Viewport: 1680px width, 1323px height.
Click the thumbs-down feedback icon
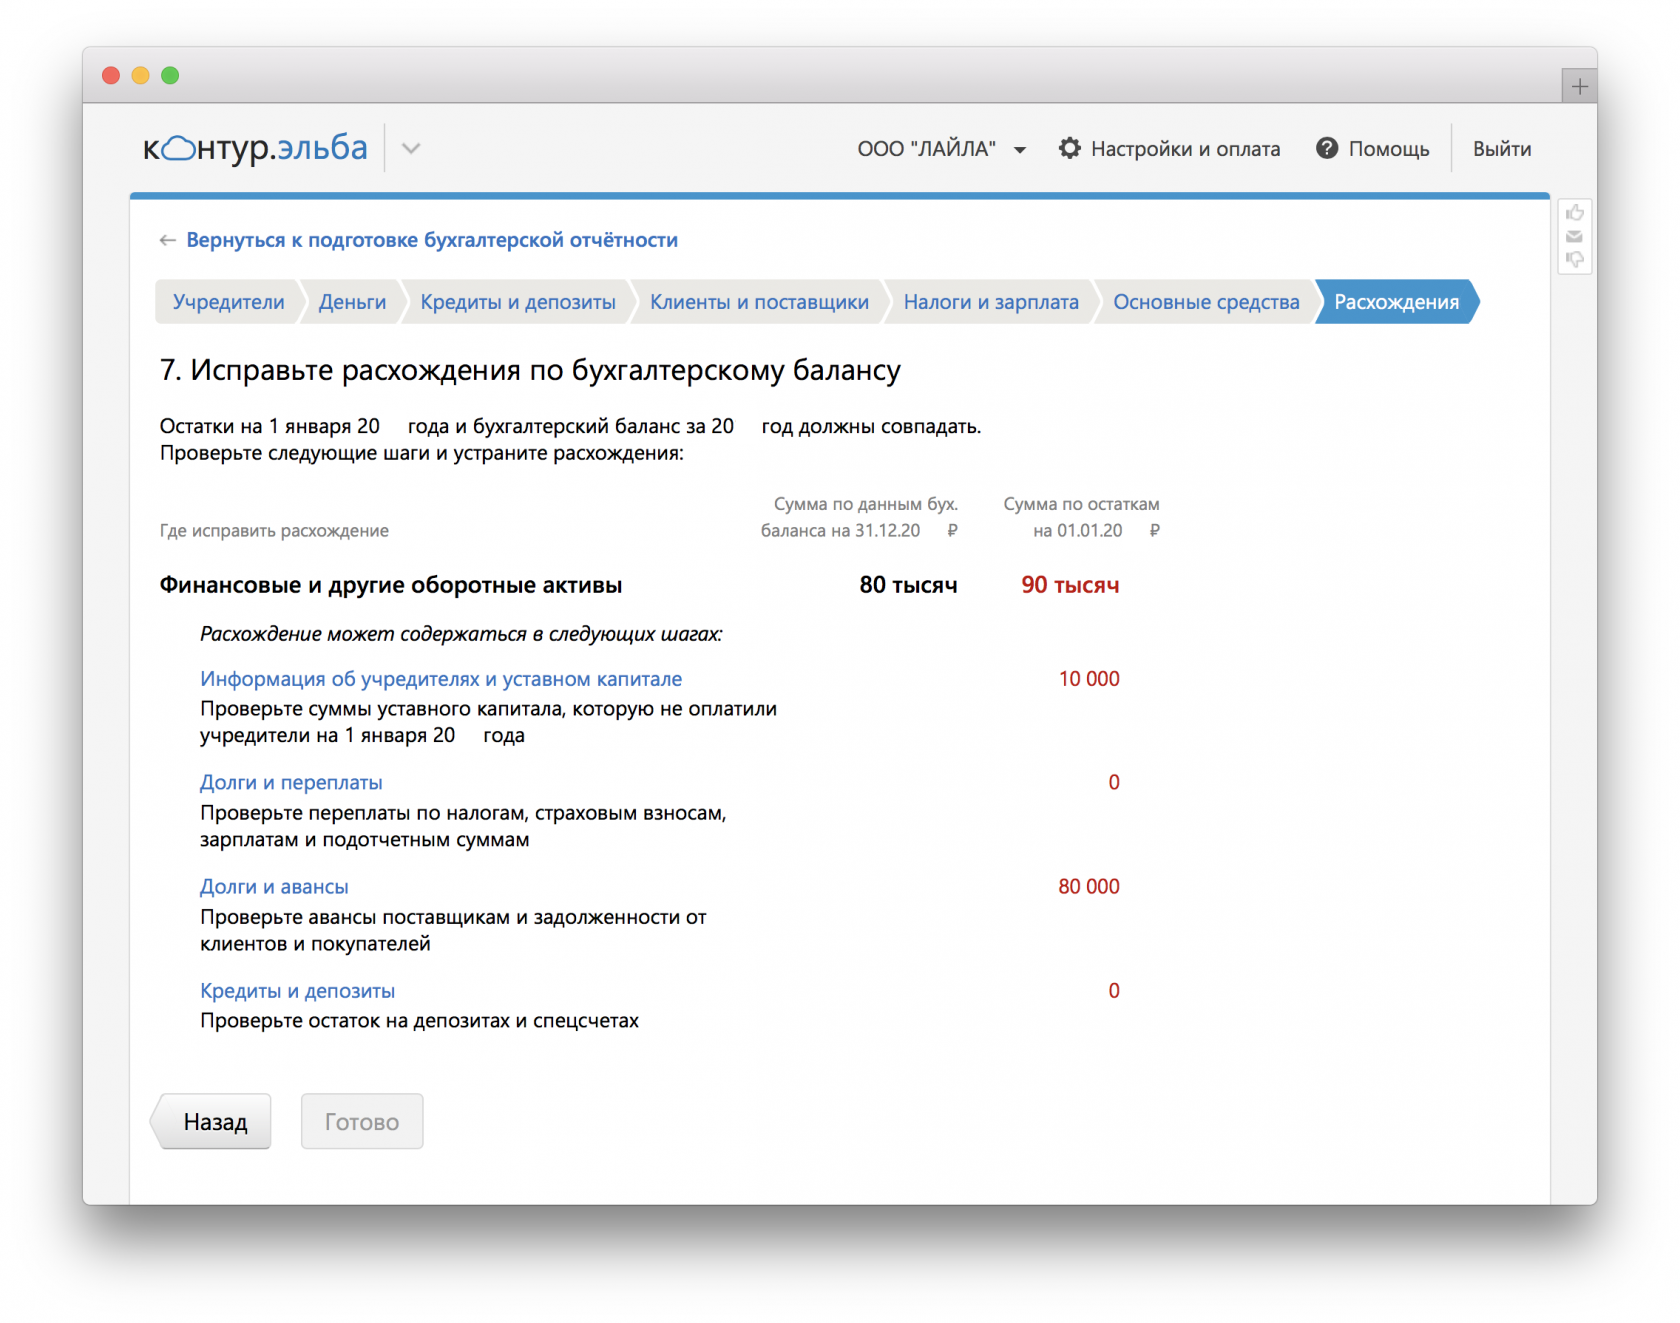coord(1574,260)
